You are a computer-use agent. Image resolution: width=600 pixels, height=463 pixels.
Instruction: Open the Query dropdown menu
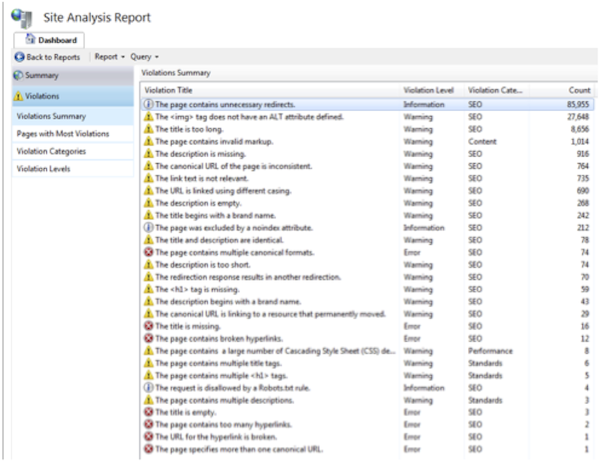pos(144,57)
